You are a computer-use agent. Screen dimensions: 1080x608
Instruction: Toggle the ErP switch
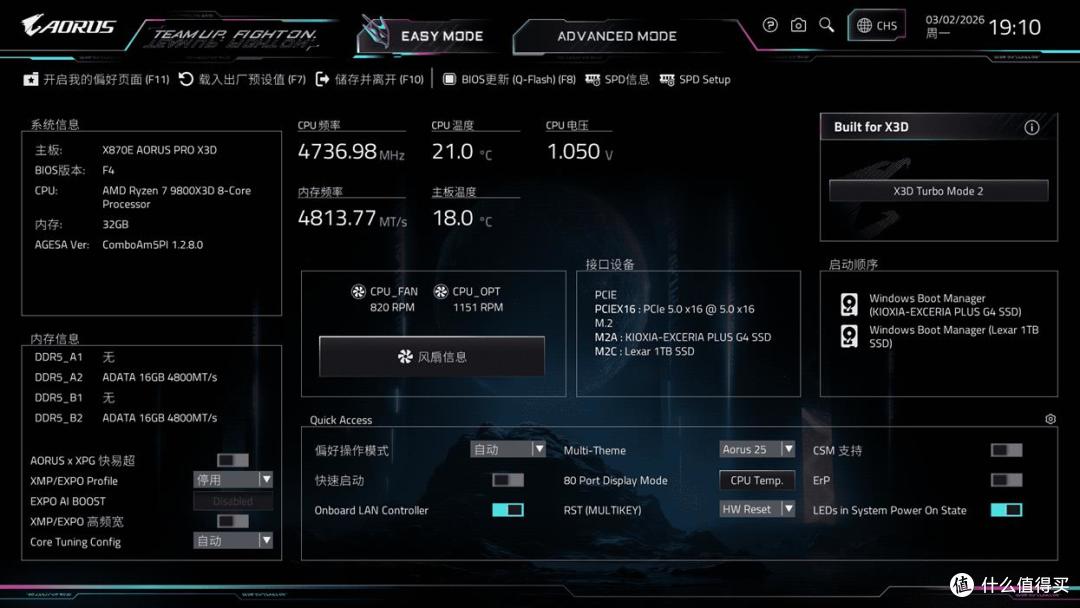click(1006, 480)
